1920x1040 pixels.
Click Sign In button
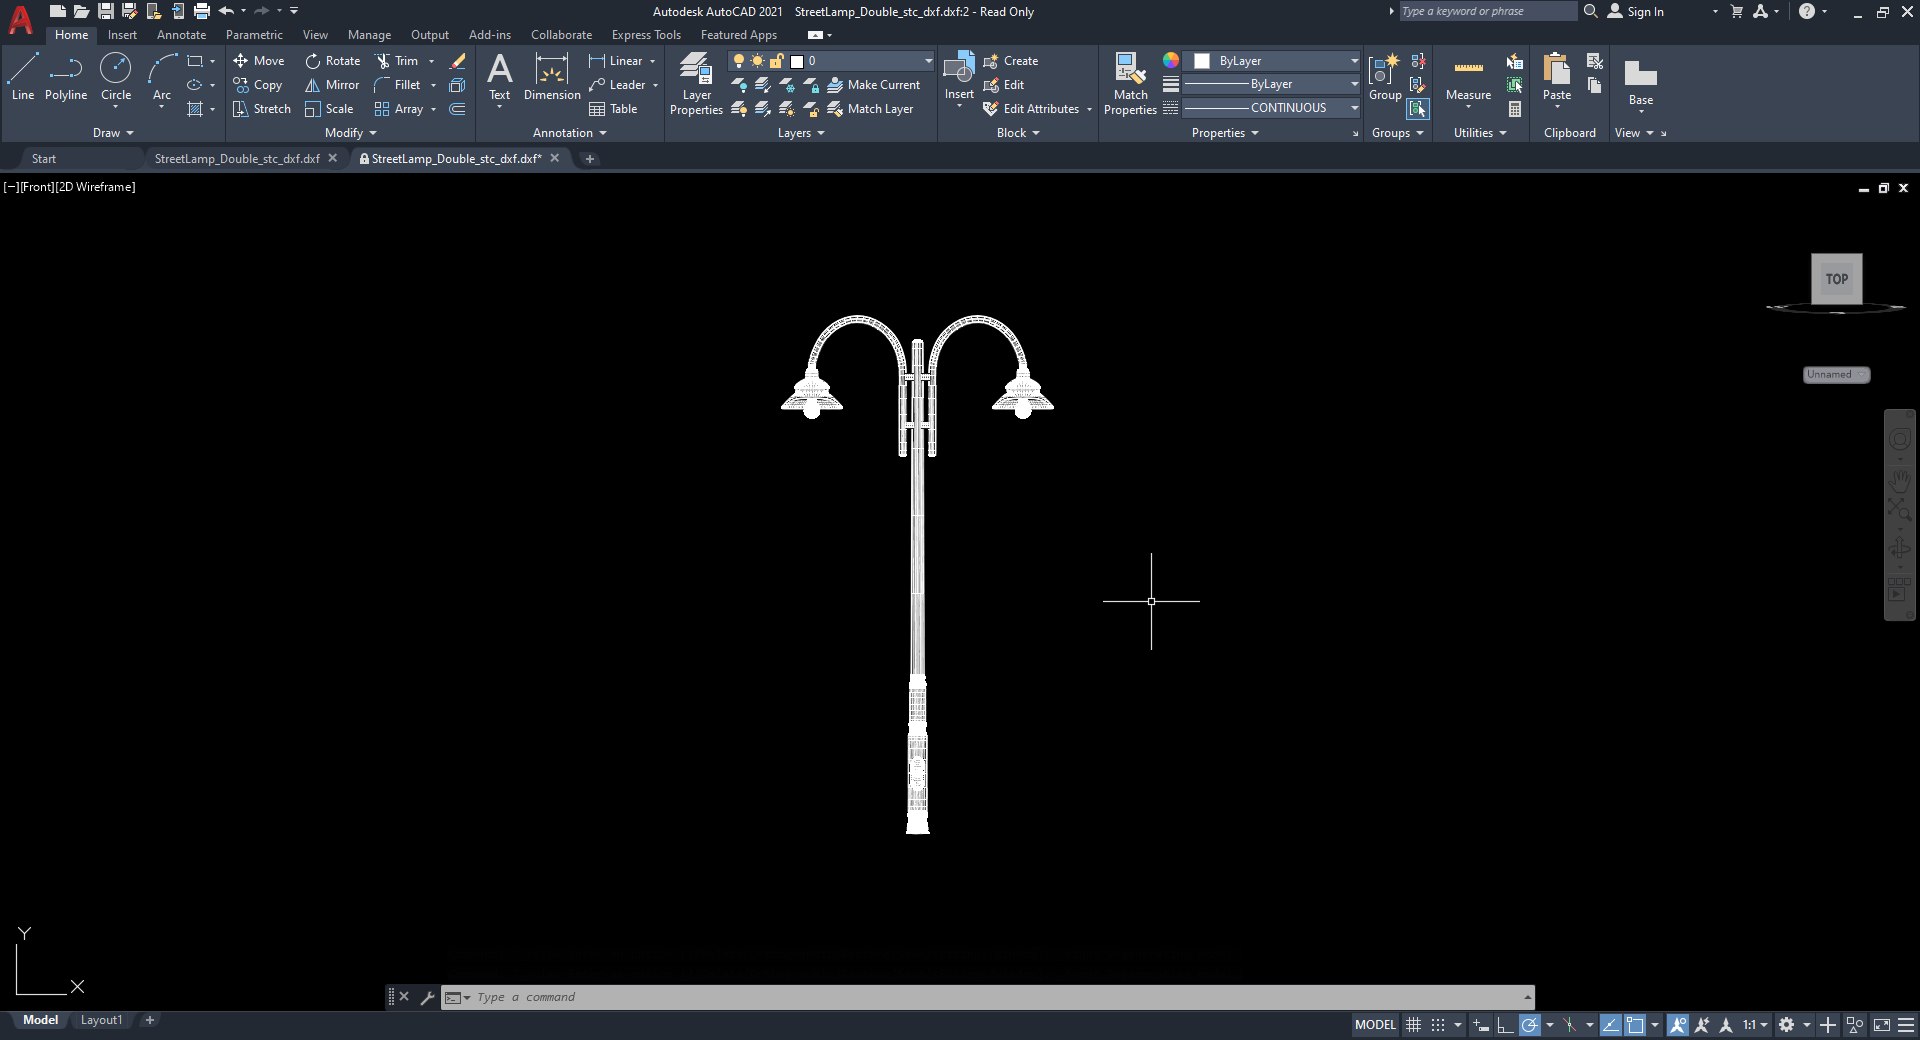pos(1636,12)
